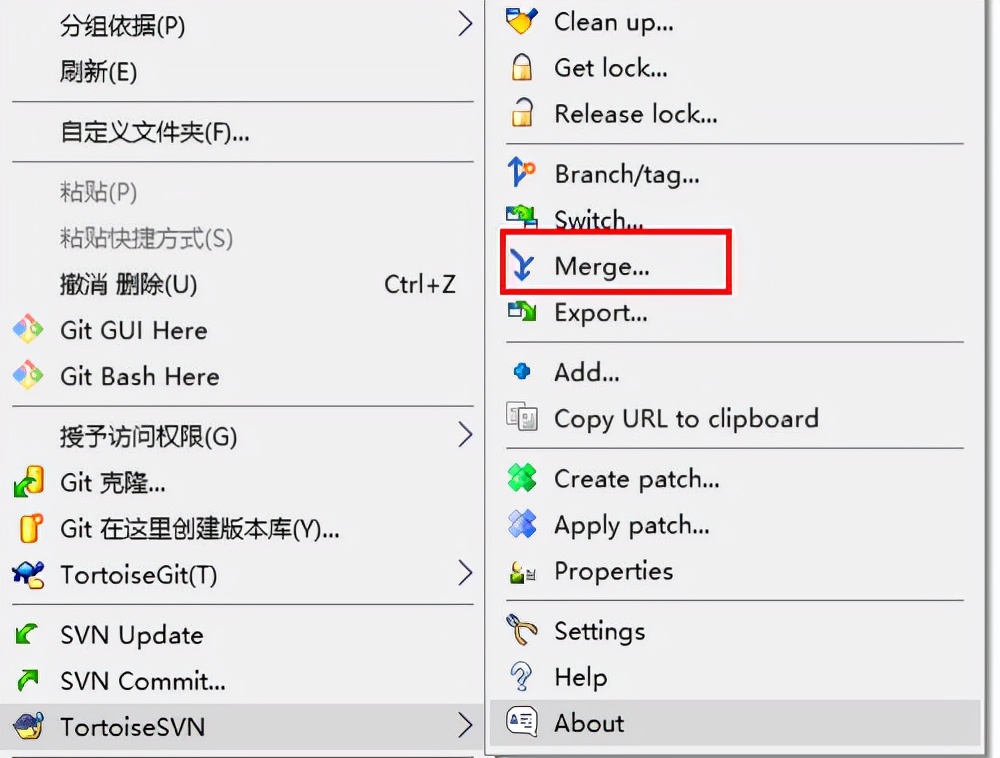This screenshot has width=1000, height=758.
Task: Expand the 分组依据(P) submenu chevron
Action: (x=466, y=24)
